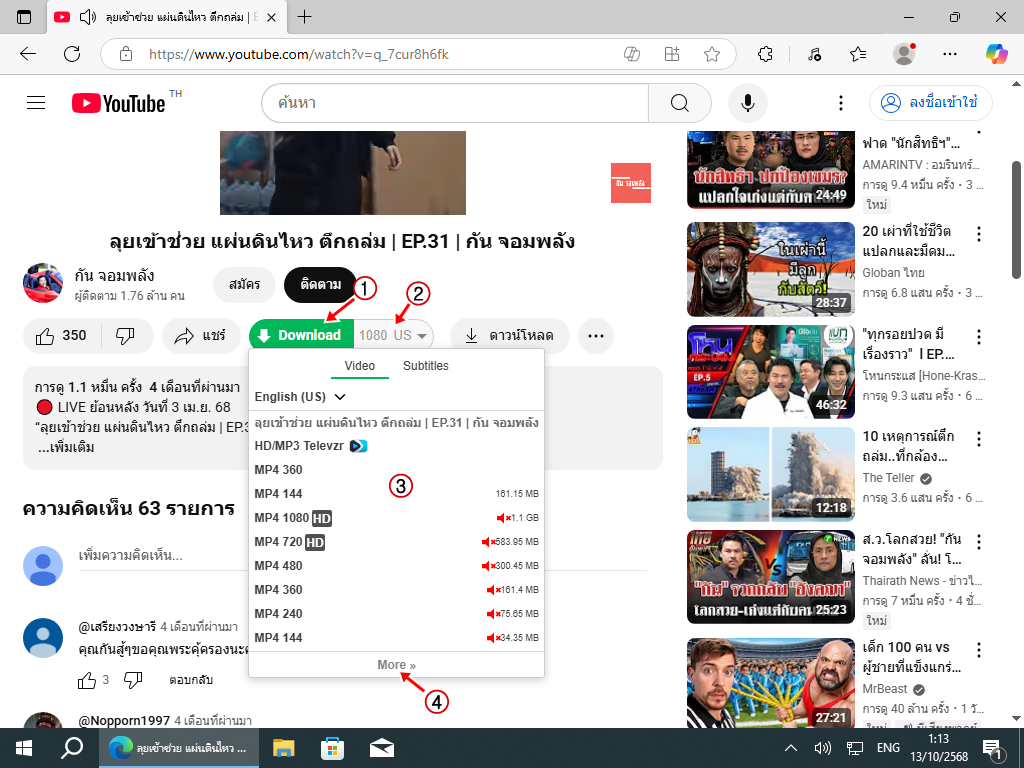Open the English (US) language dropdown
Screen dimensions: 1024x768
300,397
